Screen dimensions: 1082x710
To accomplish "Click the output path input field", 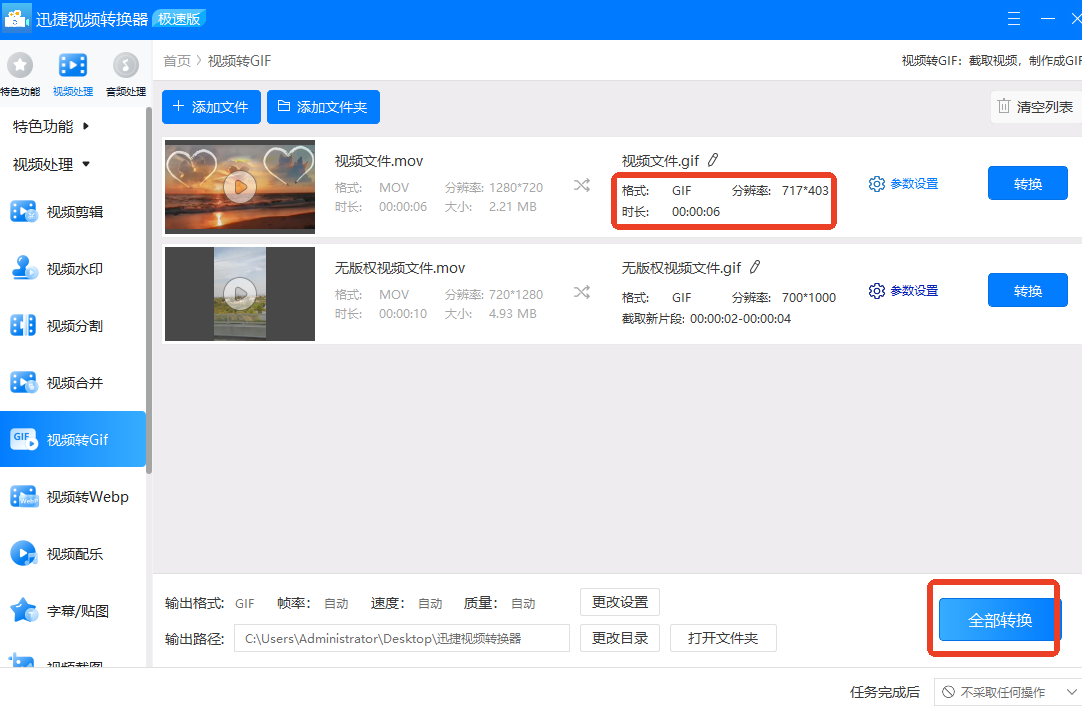I will click(402, 638).
